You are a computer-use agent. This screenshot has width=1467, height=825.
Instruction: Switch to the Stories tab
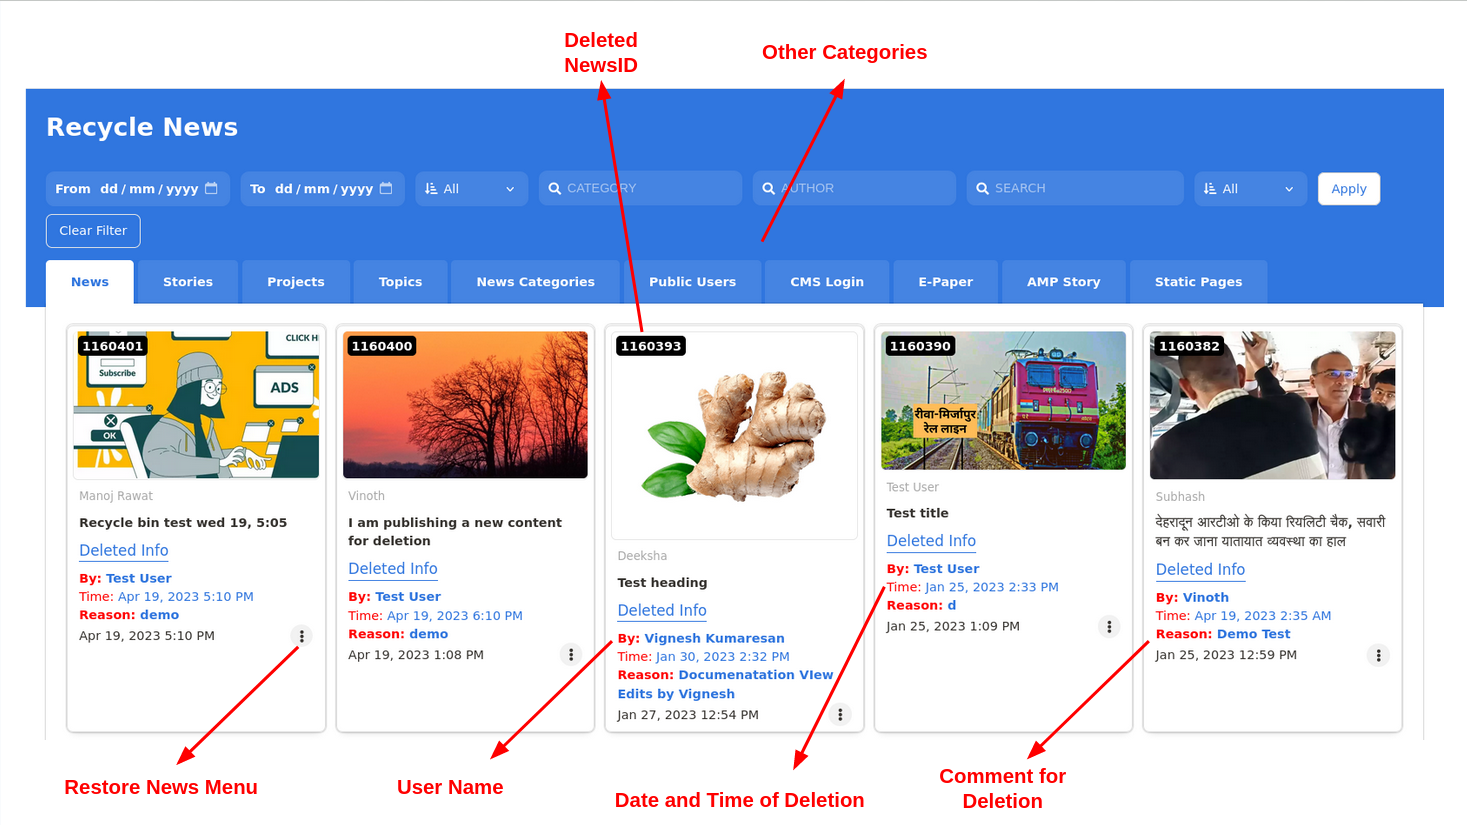[188, 282]
